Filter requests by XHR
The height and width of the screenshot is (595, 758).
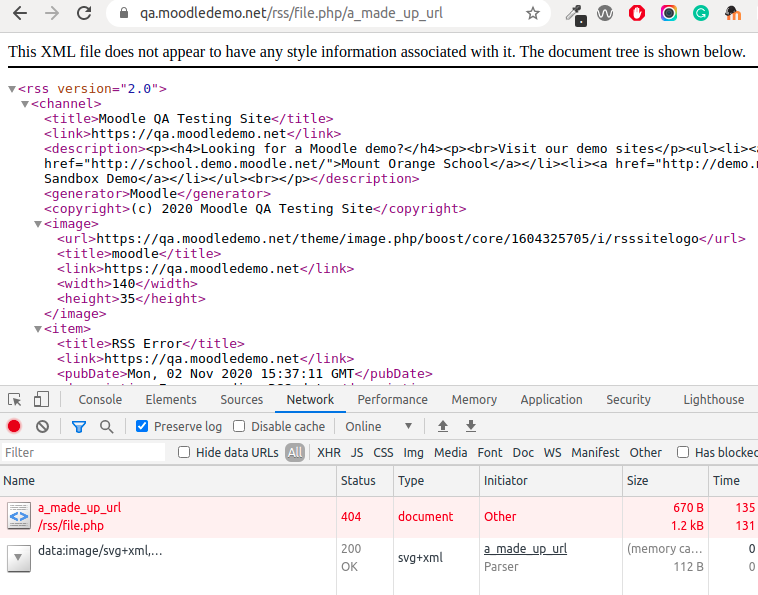tap(329, 453)
